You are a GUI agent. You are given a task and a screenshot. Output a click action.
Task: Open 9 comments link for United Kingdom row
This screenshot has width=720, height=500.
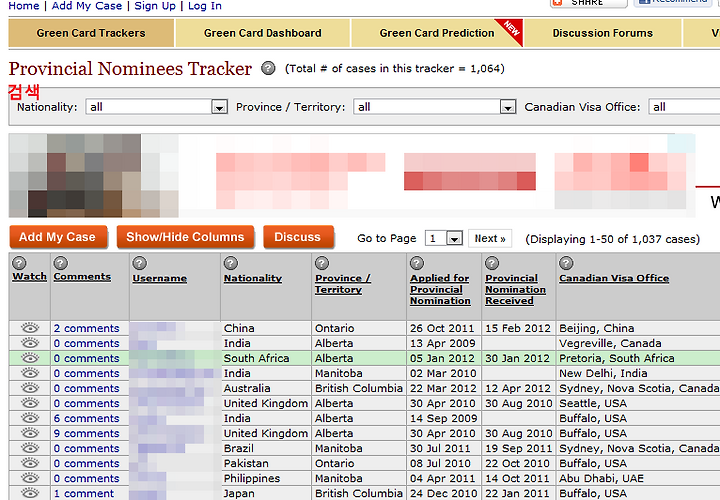[86, 433]
